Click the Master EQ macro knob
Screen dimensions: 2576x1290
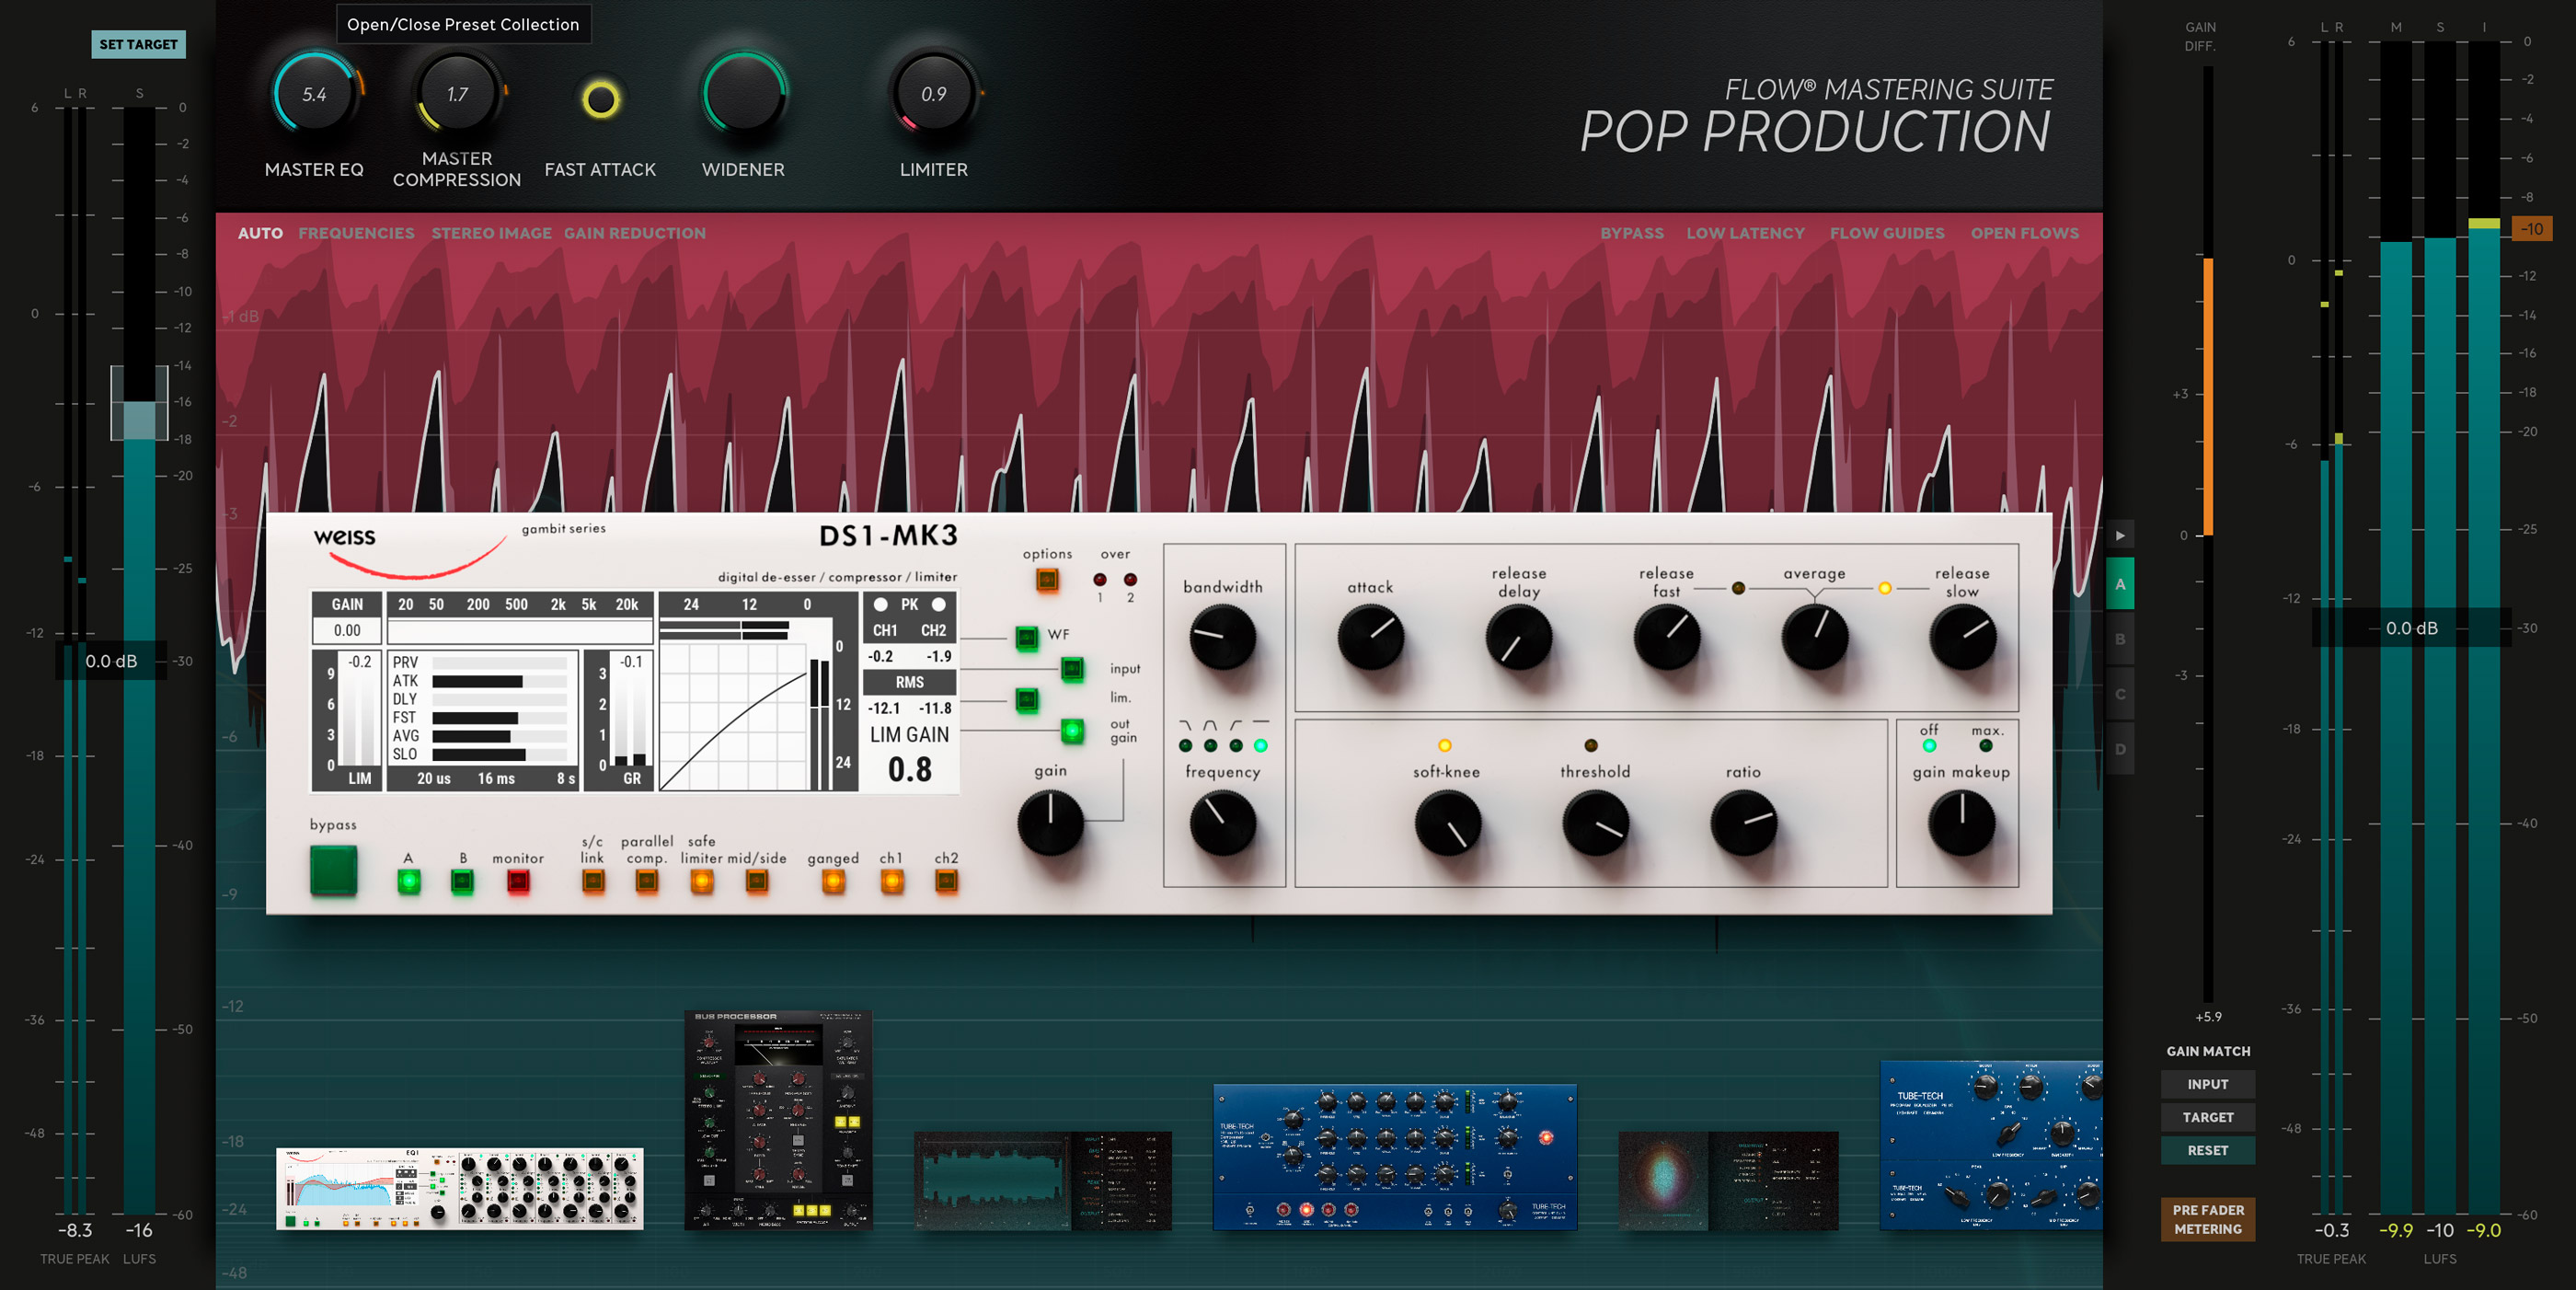tap(315, 94)
